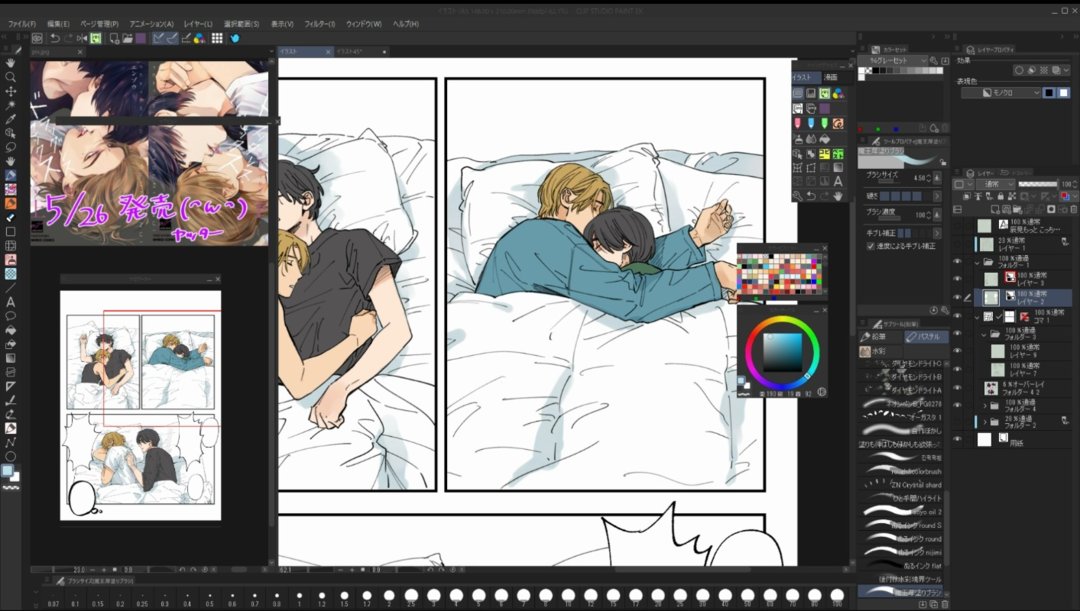Expand フォルダー 2 folder arrow
The image size is (1080, 611).
[x=984, y=422]
